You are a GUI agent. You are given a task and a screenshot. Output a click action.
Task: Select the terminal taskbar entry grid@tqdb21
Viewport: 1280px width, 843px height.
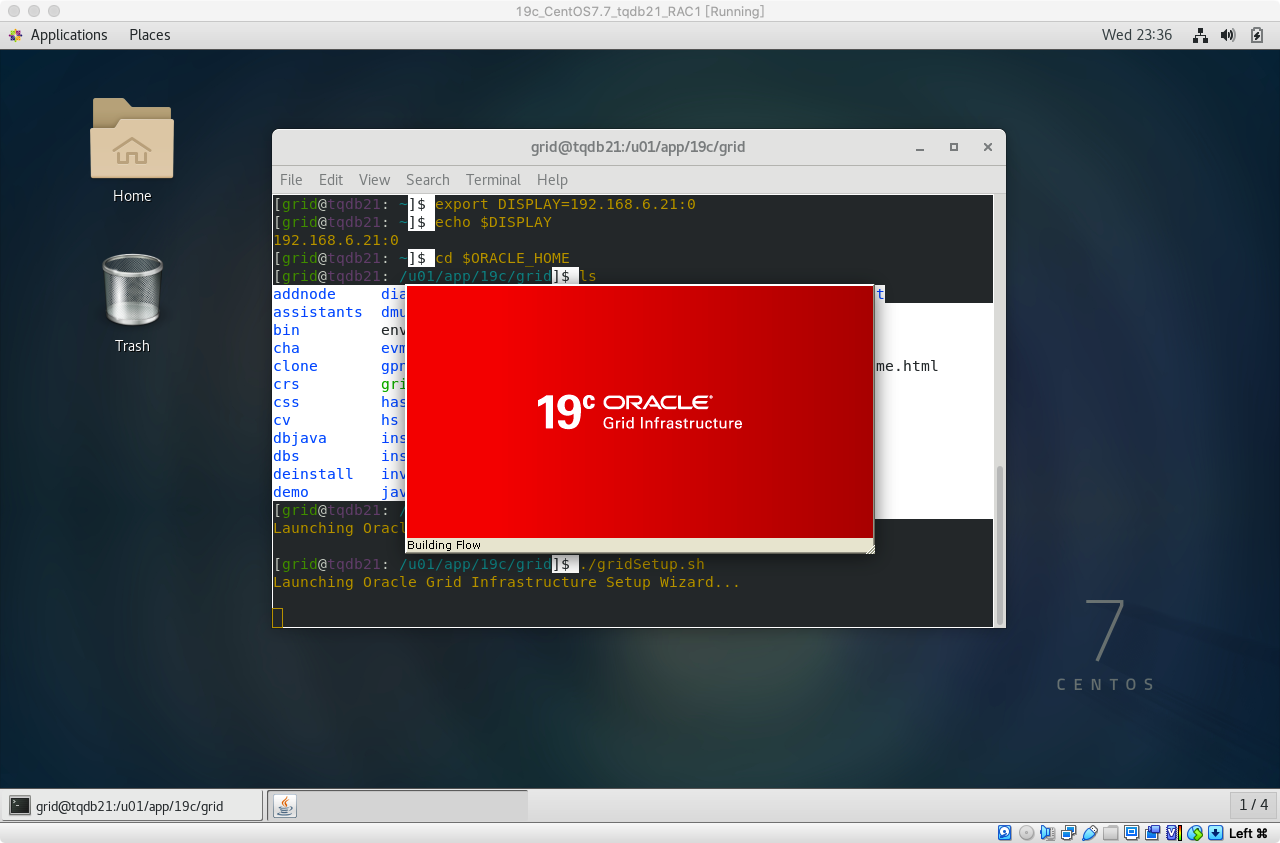133,806
